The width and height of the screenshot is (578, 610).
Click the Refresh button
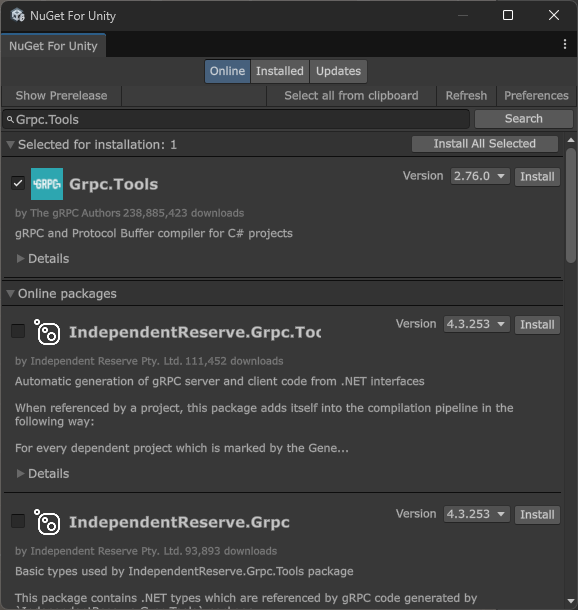point(466,96)
